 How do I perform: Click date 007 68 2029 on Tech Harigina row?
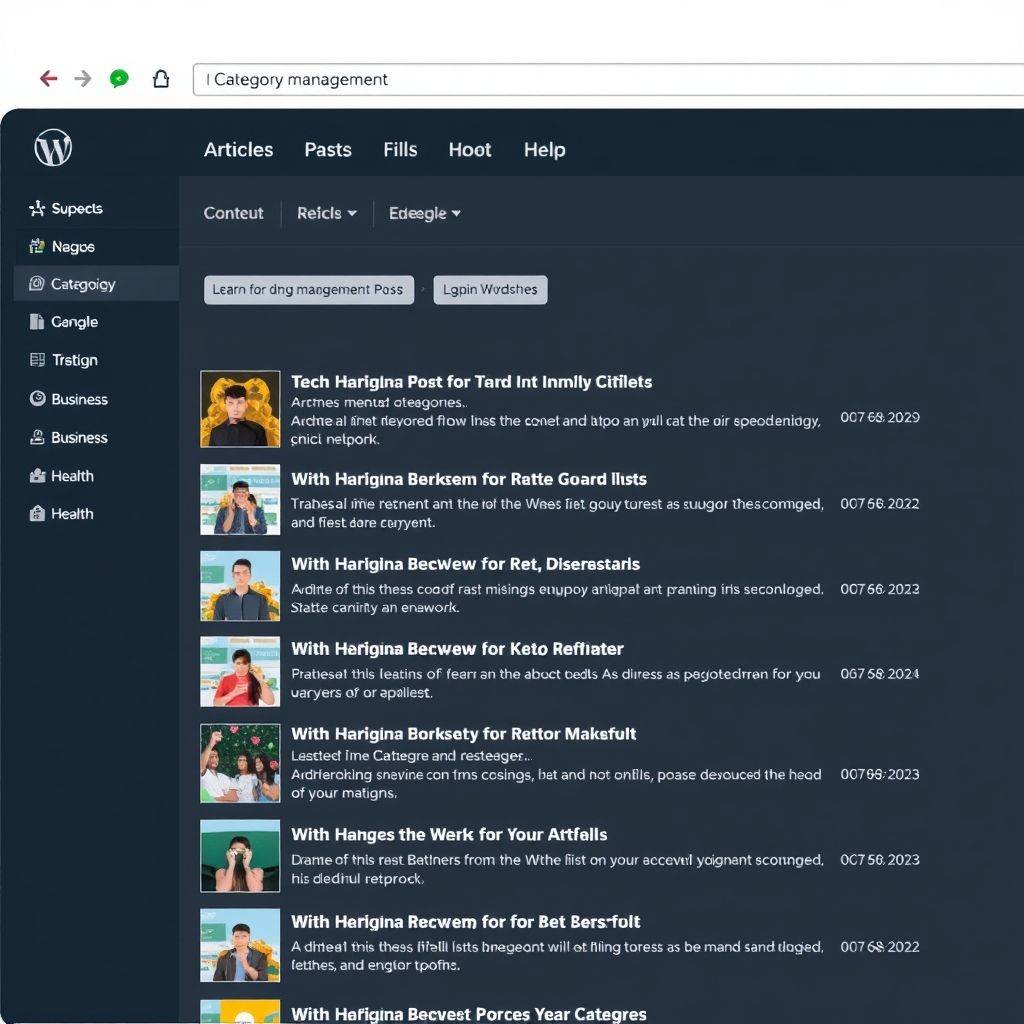[x=880, y=417]
